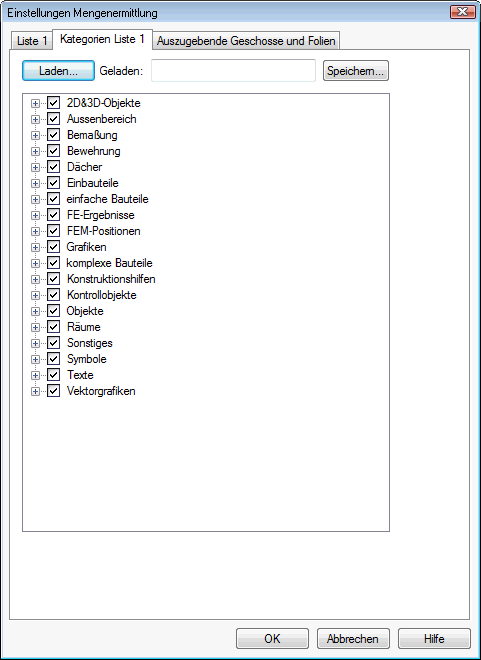Click the Geladen text field
This screenshot has height=660, width=481.
click(x=233, y=70)
